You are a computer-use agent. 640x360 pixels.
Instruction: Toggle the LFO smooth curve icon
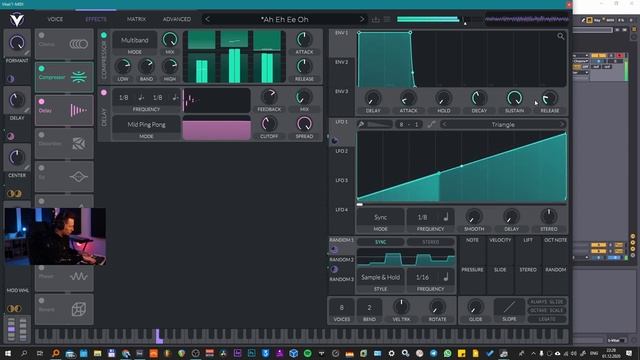[431, 124]
